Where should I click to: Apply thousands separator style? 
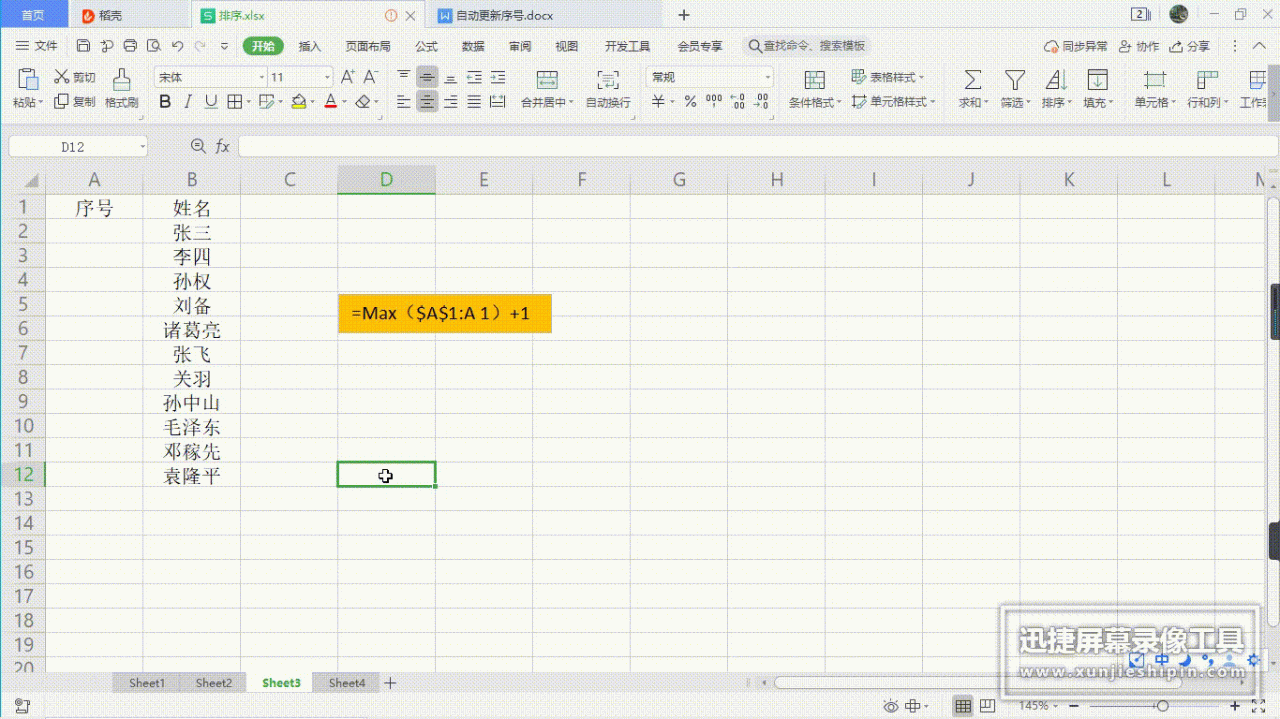714,102
